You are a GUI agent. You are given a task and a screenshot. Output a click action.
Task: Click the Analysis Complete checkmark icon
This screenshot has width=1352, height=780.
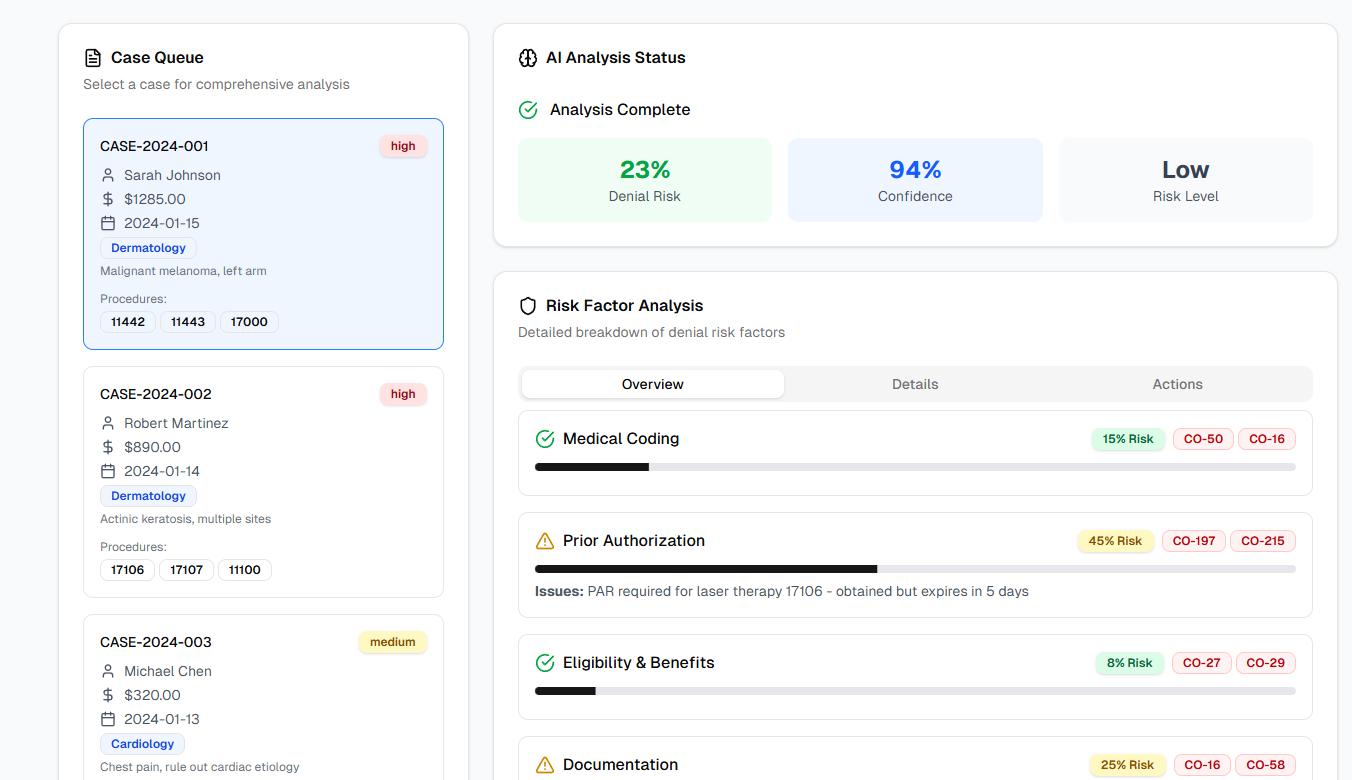click(x=529, y=110)
